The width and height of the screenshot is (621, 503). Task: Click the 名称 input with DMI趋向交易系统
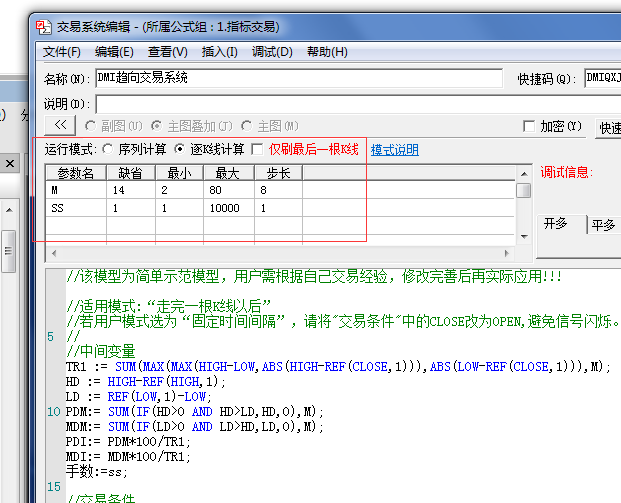pos(298,78)
